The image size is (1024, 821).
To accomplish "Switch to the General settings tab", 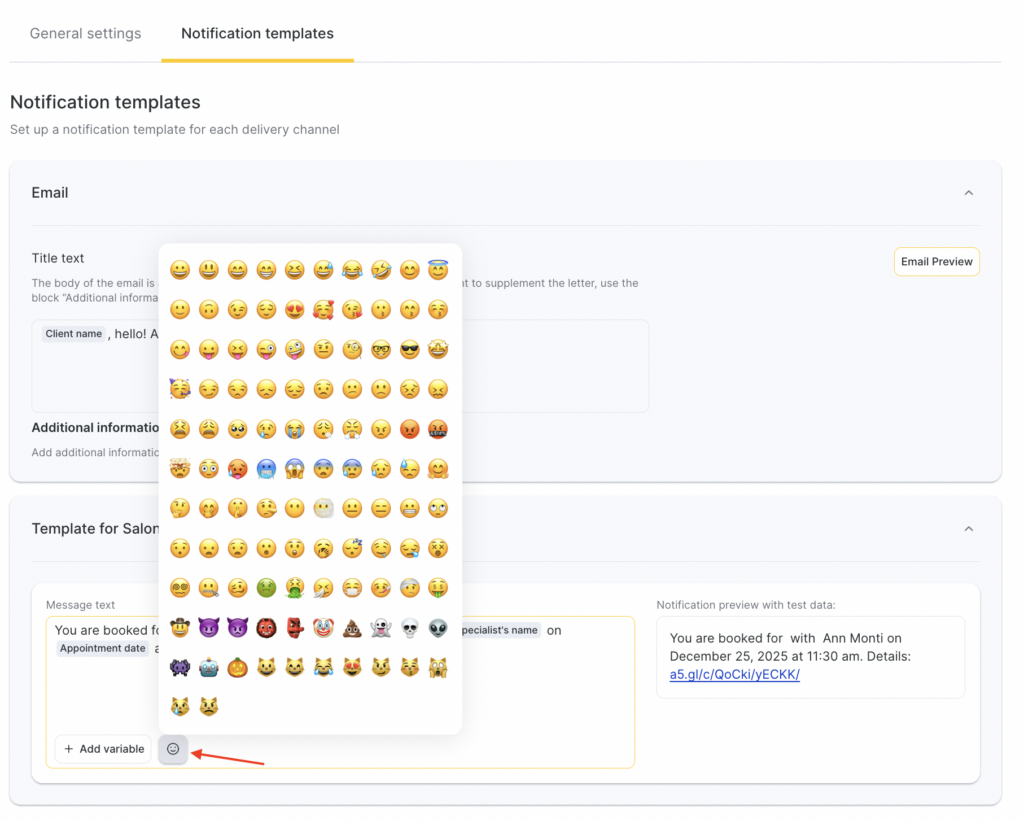I will [x=86, y=33].
